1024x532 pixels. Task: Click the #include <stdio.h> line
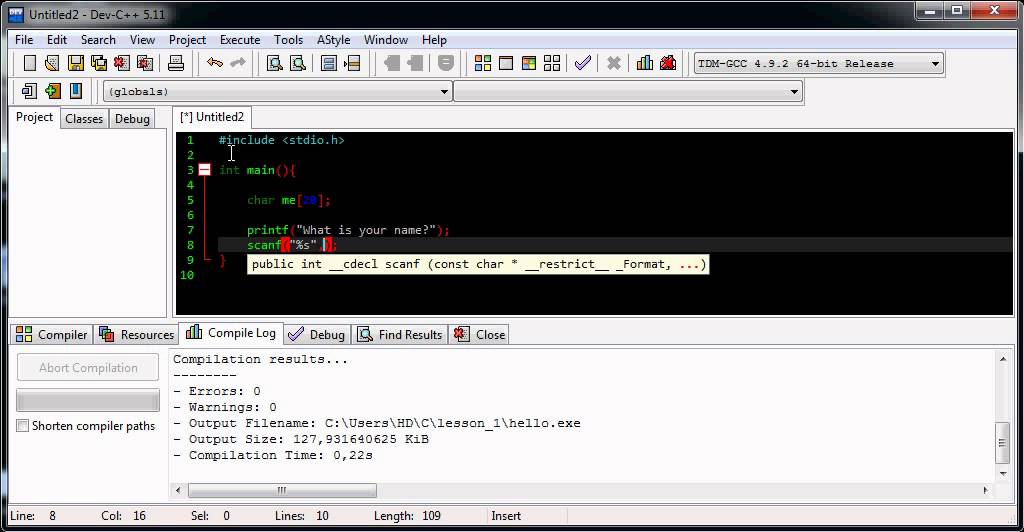(281, 140)
